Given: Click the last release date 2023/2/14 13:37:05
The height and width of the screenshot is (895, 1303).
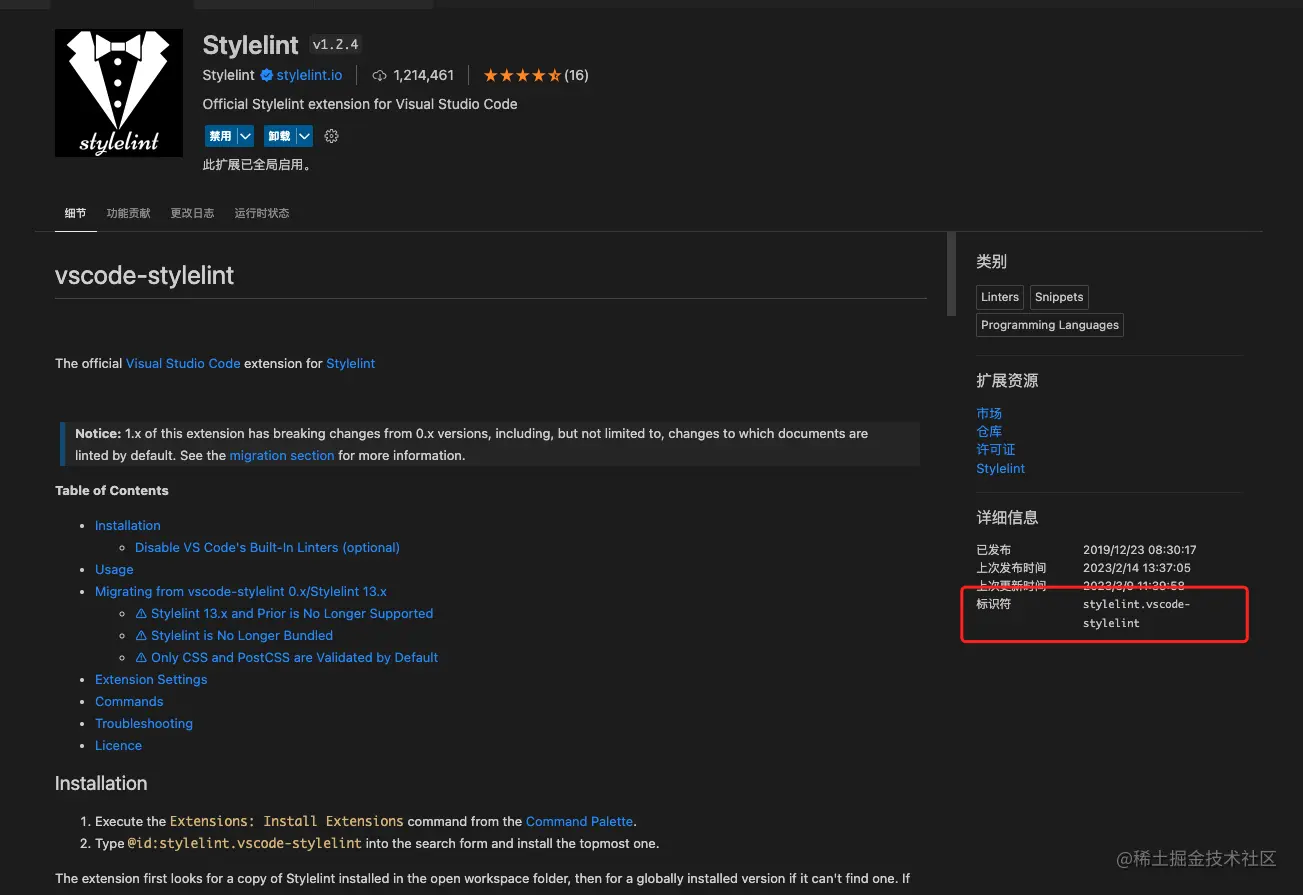Looking at the screenshot, I should pos(1137,568).
